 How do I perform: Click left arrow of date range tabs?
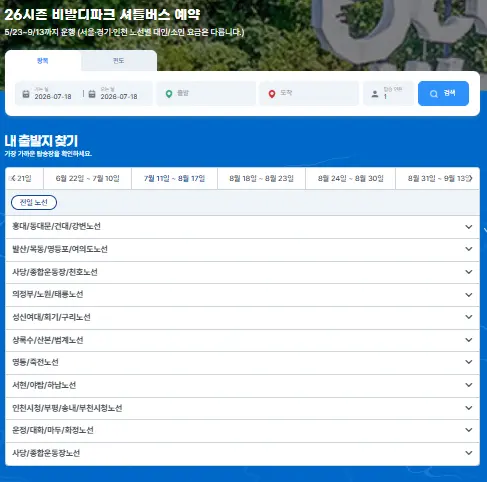pyautogui.click(x=13, y=178)
